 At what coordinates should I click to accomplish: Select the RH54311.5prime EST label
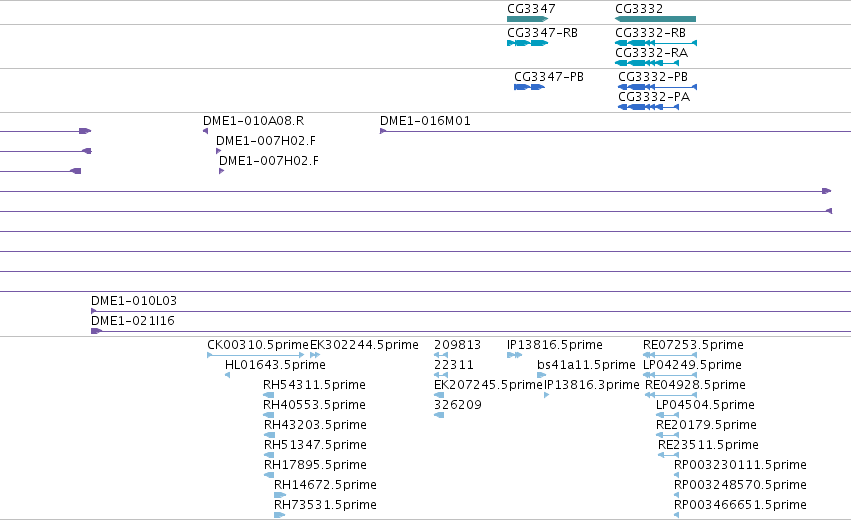pos(314,385)
